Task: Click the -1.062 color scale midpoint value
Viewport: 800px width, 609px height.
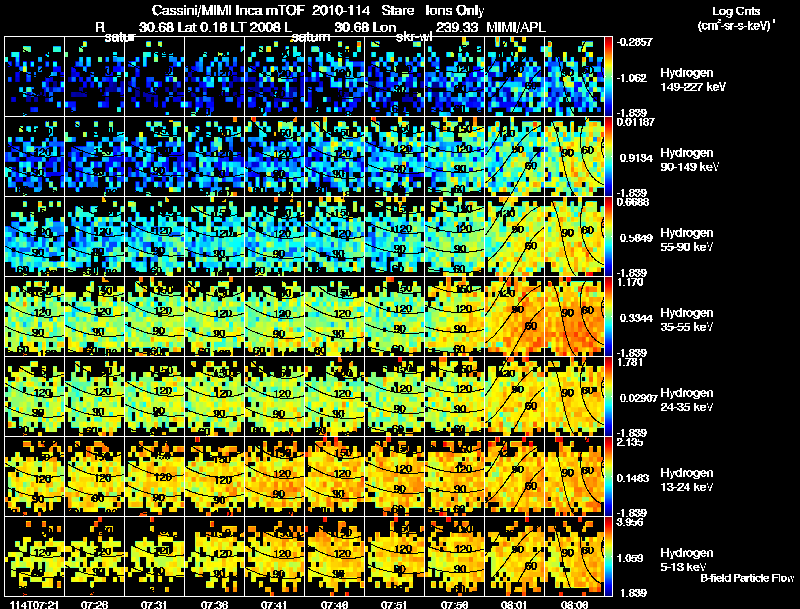Action: click(632, 78)
